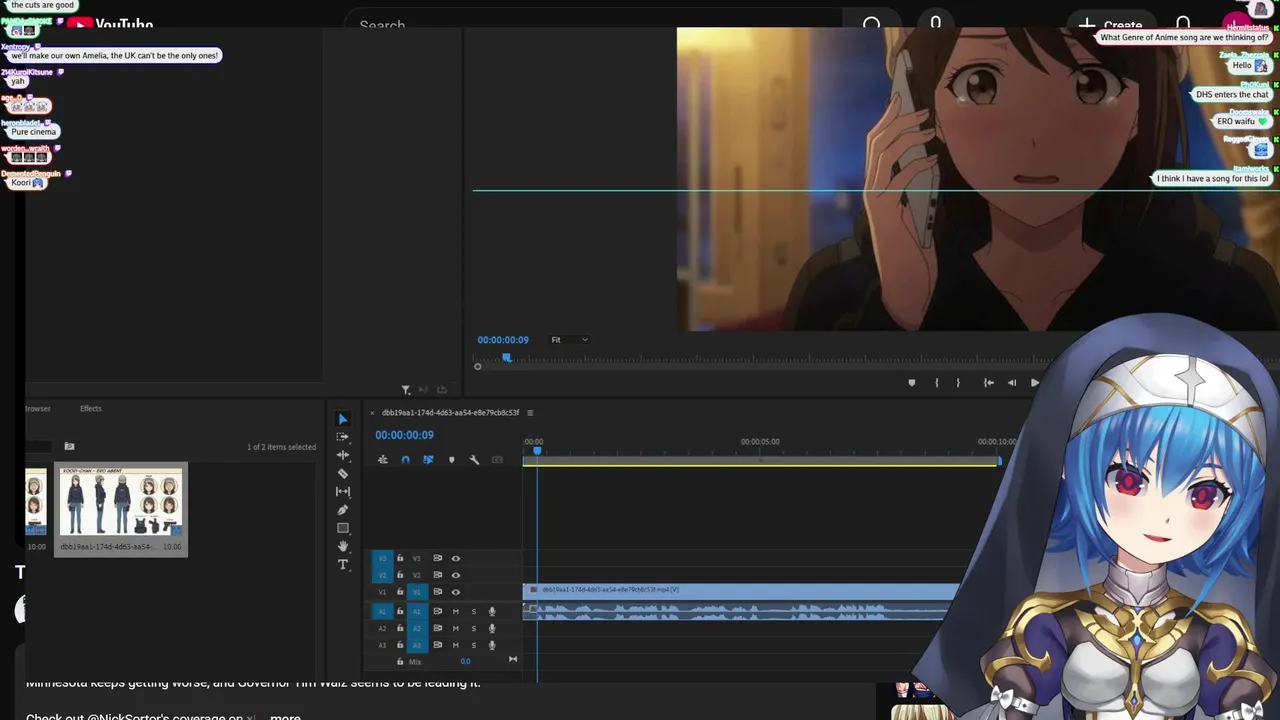Click the A1 source patching button
Image resolution: width=1280 pixels, height=720 pixels.
click(382, 611)
